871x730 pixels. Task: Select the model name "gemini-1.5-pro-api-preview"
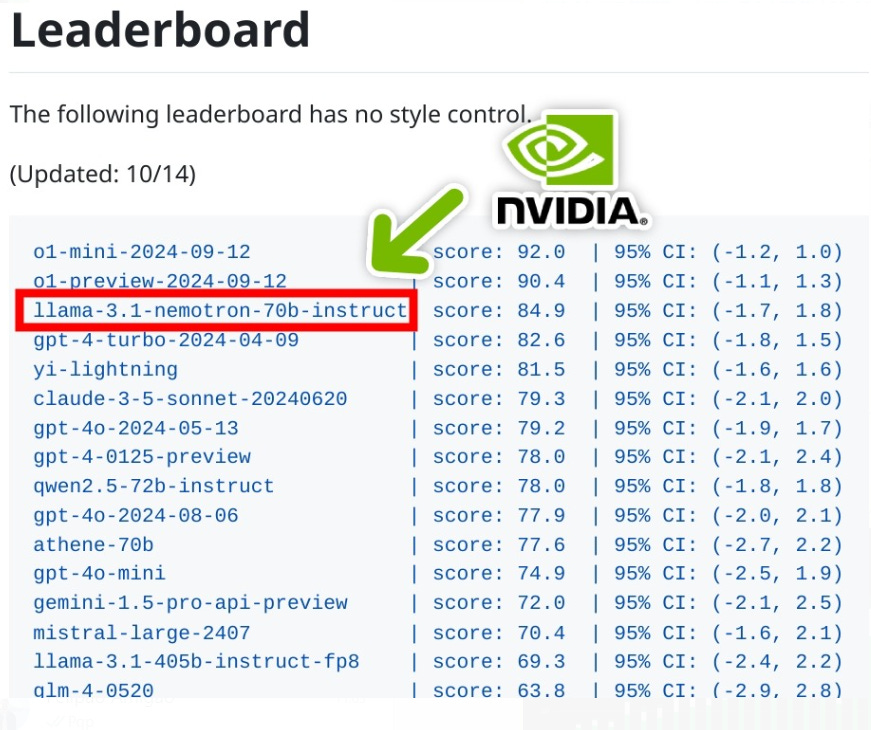(x=190, y=603)
